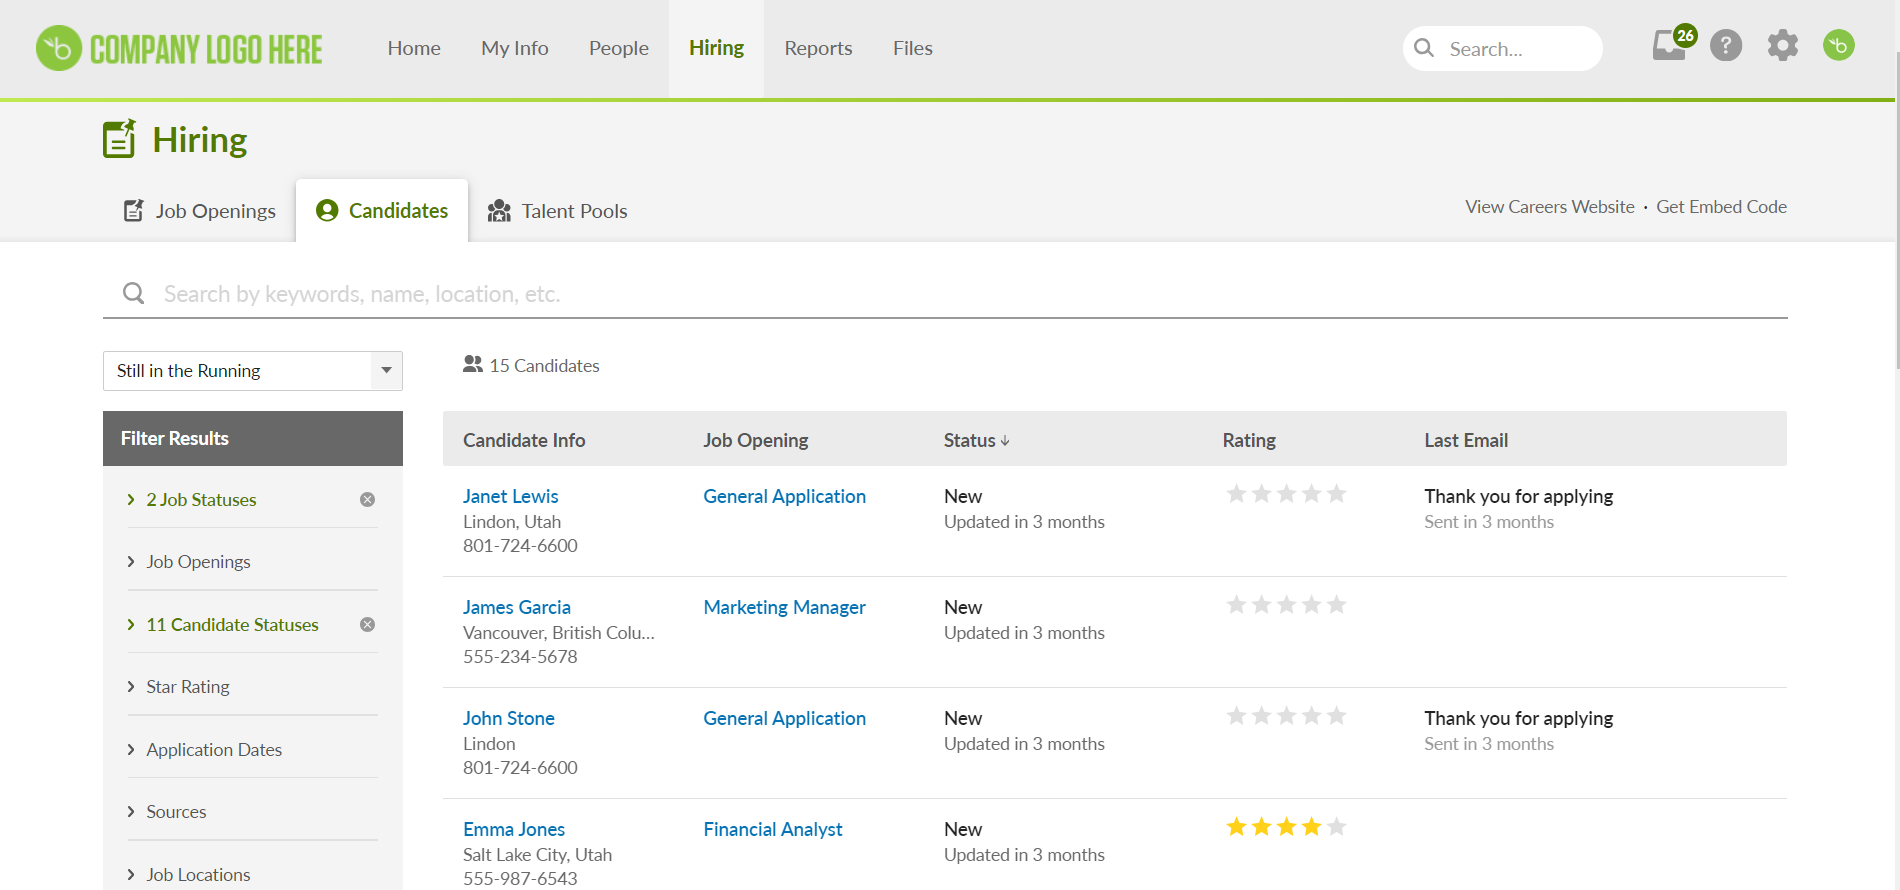Expand the 11 Candidate Statuses filter
The width and height of the screenshot is (1900, 890).
click(x=232, y=625)
